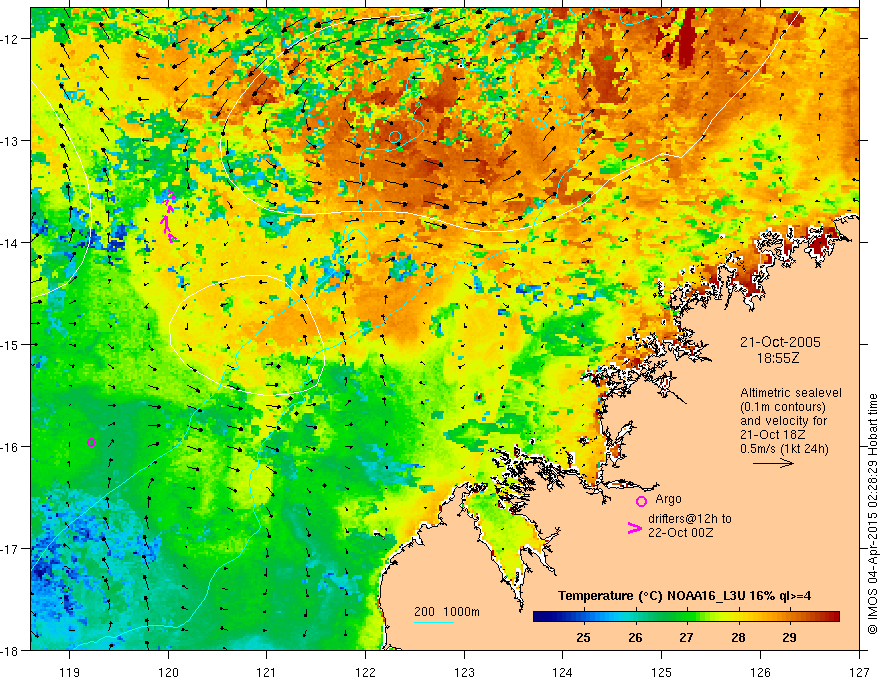Click the latitude label -14
The height and width of the screenshot is (680, 880).
point(12,243)
